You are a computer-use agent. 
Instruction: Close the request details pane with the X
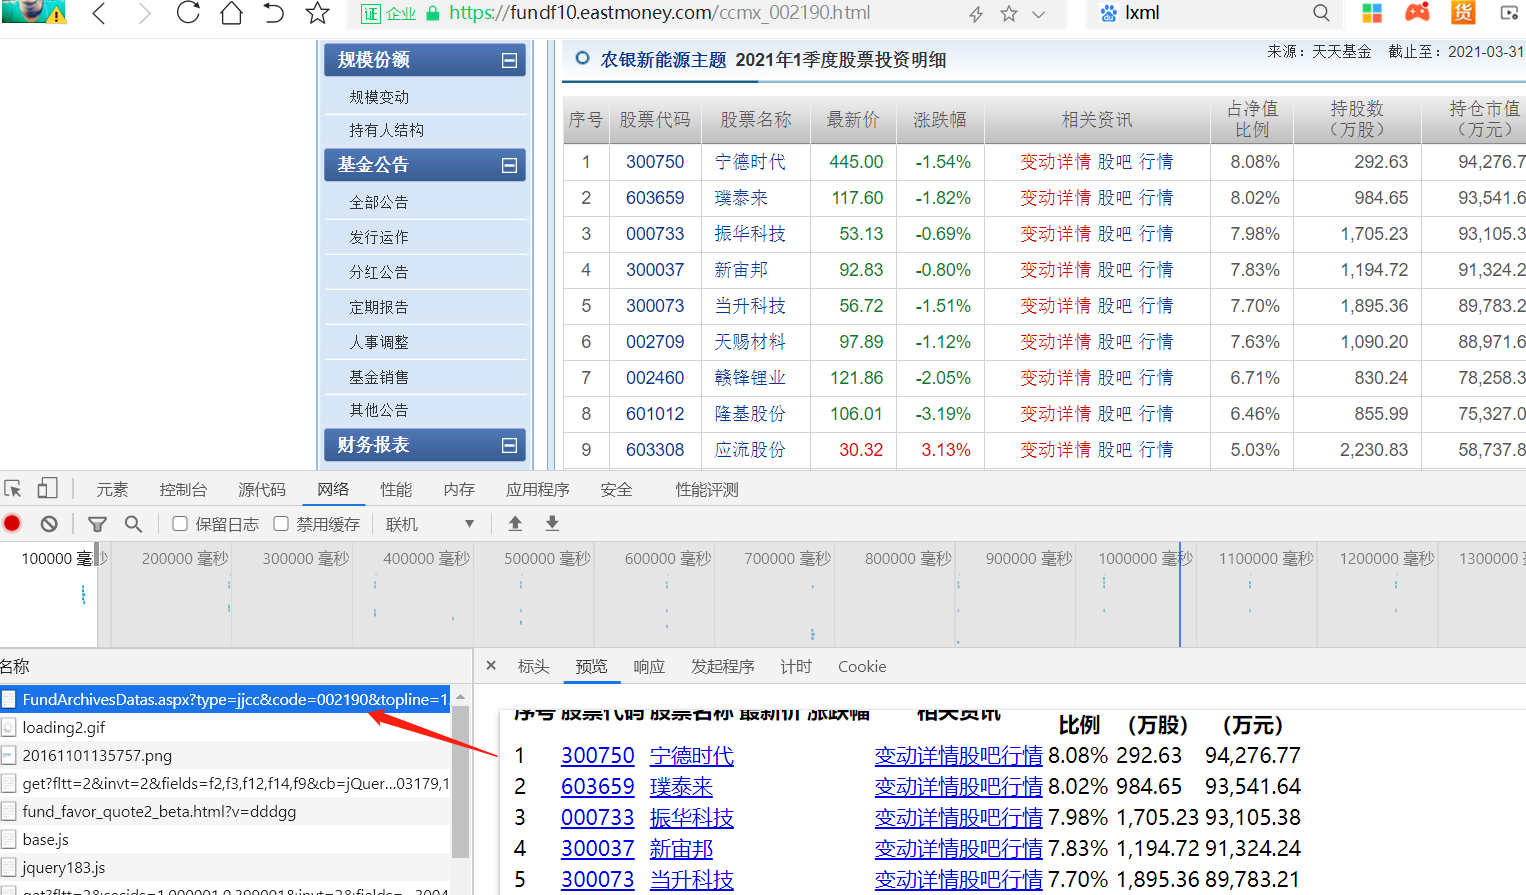tap(491, 665)
